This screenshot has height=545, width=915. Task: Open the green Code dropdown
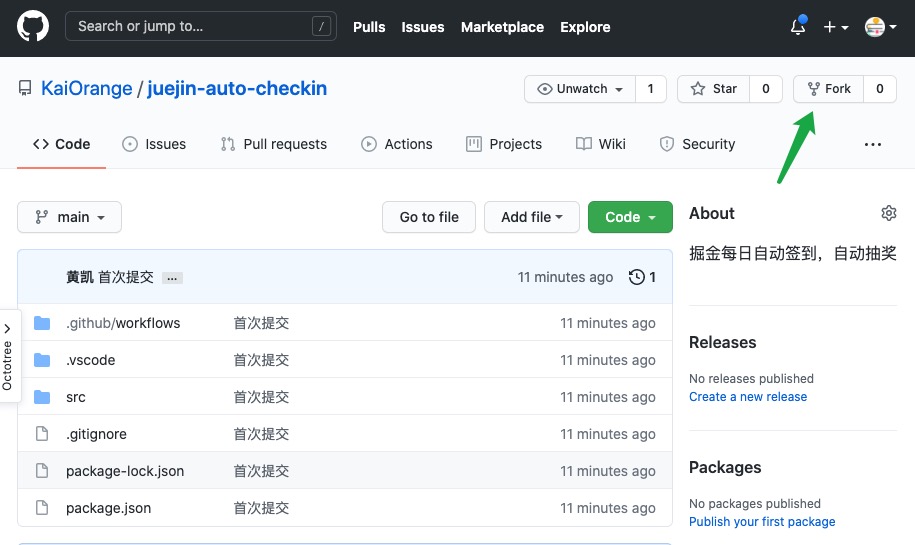[630, 217]
